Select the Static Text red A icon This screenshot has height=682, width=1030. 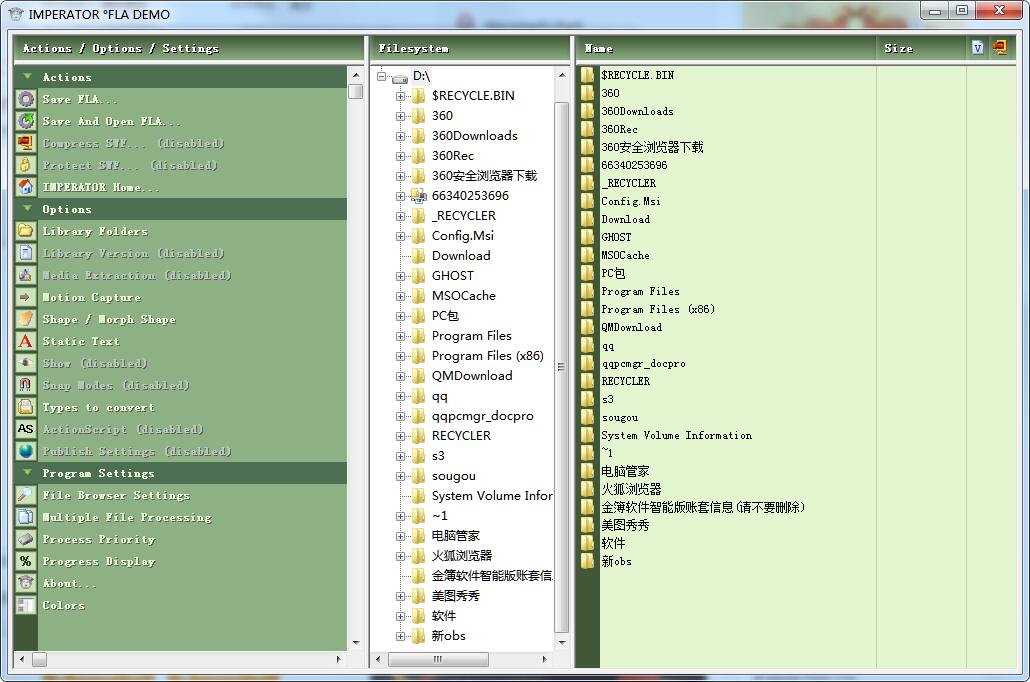(26, 341)
